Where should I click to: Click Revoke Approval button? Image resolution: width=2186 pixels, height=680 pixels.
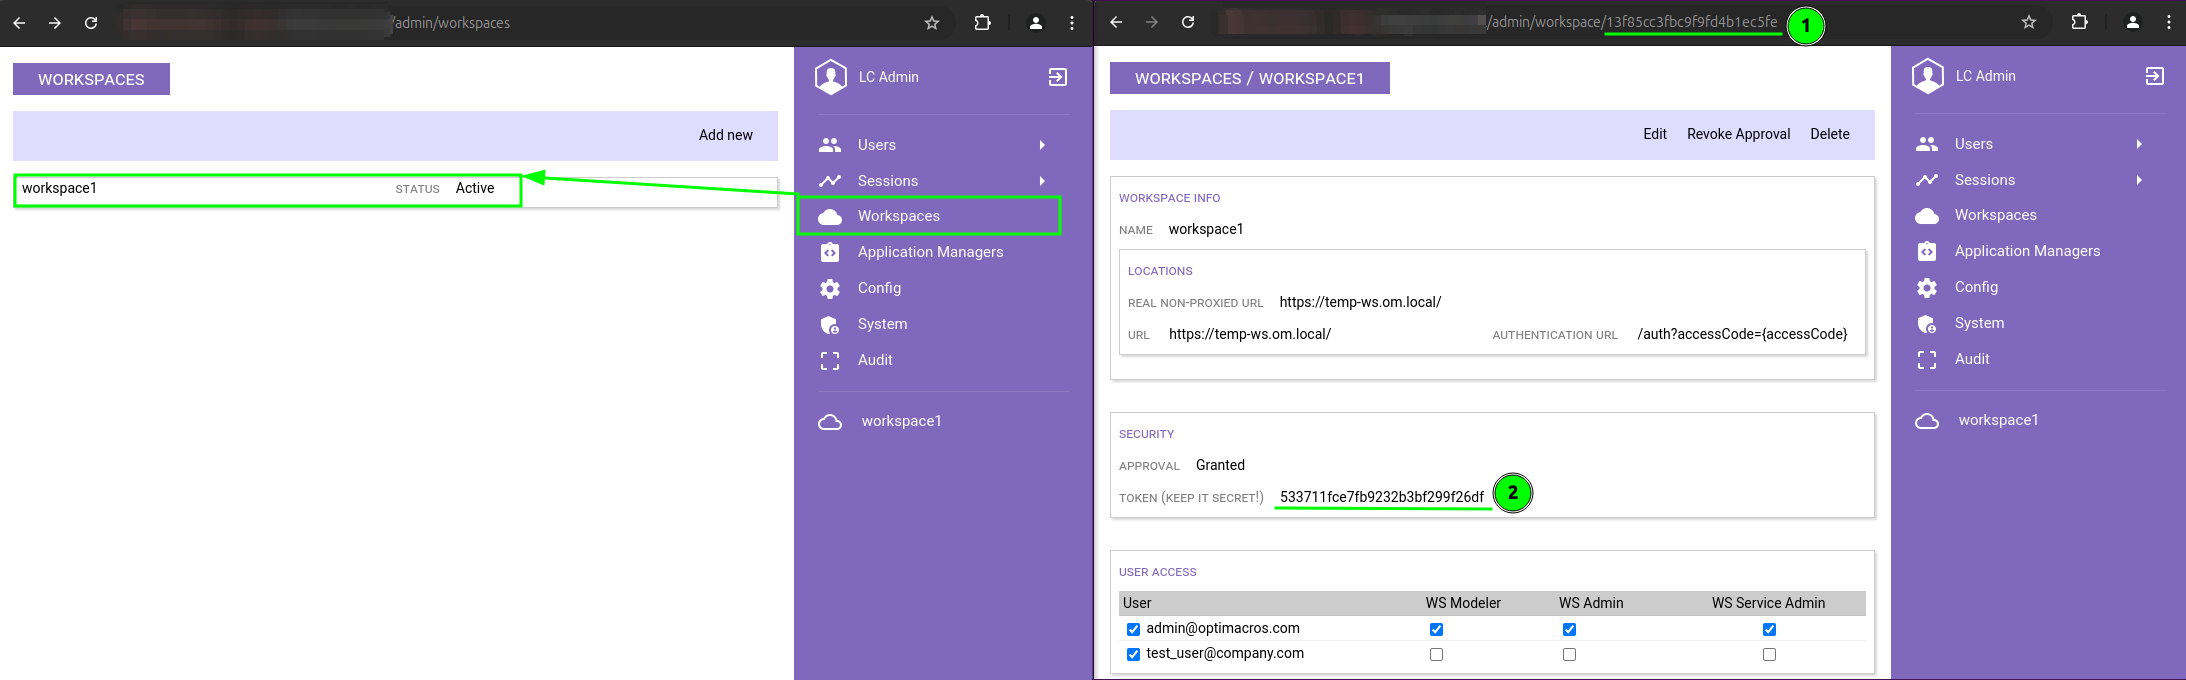click(1739, 134)
